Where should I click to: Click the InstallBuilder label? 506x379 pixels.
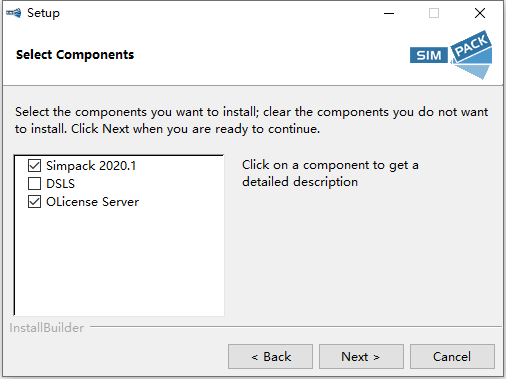(46, 328)
